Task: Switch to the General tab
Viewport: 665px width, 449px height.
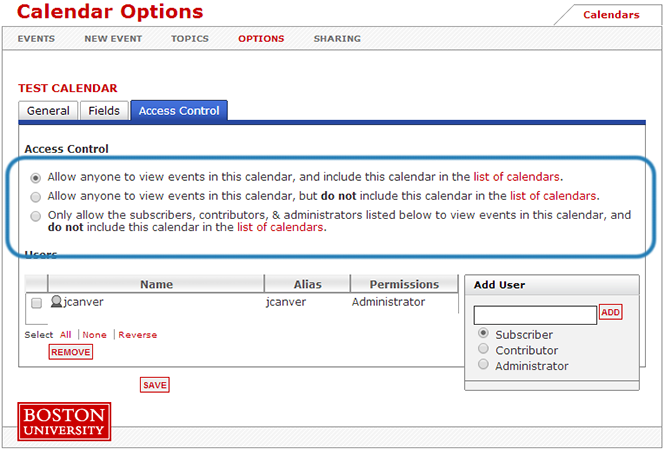Action: (48, 111)
